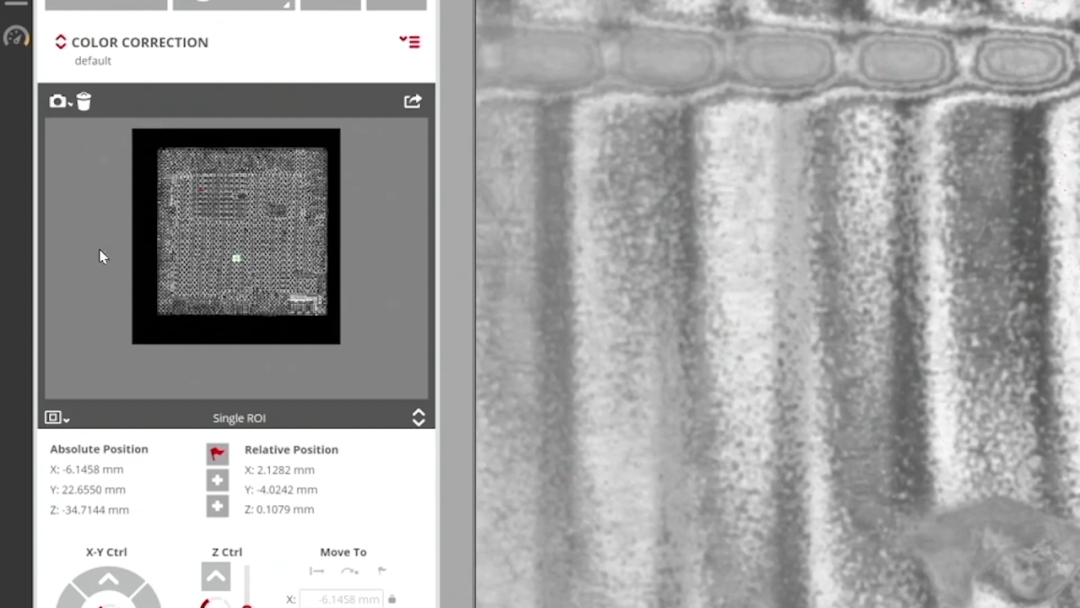
Task: Toggle the lock beside Move To X
Action: (x=392, y=599)
